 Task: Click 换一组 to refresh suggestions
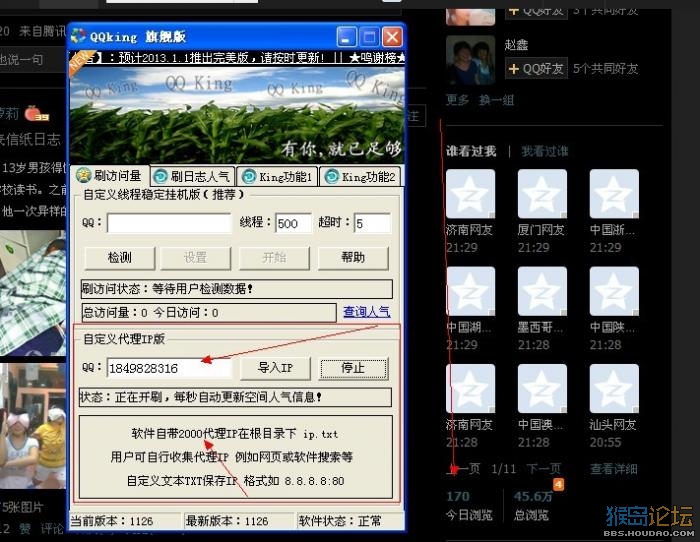click(x=496, y=100)
